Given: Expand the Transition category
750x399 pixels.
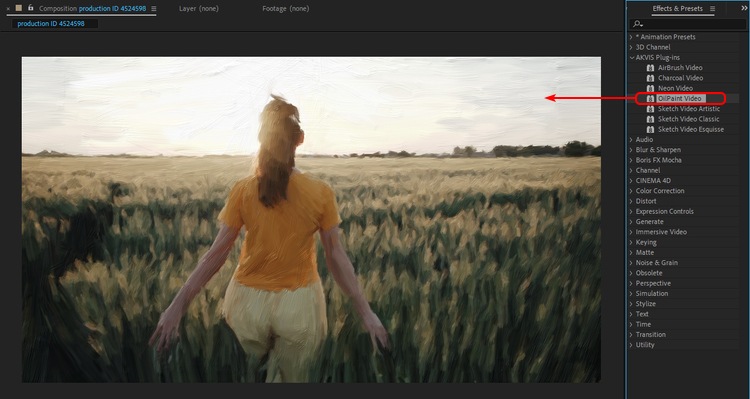Looking at the screenshot, I should tap(631, 335).
